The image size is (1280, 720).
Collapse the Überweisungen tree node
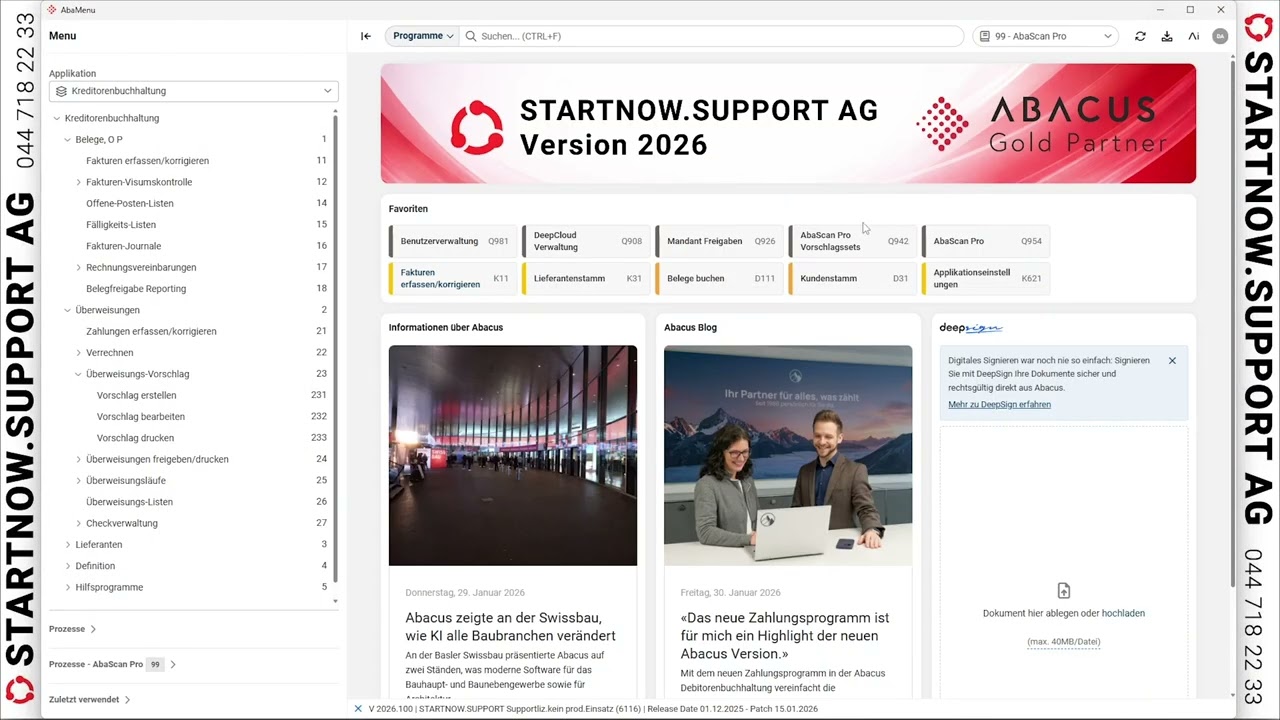(x=68, y=310)
